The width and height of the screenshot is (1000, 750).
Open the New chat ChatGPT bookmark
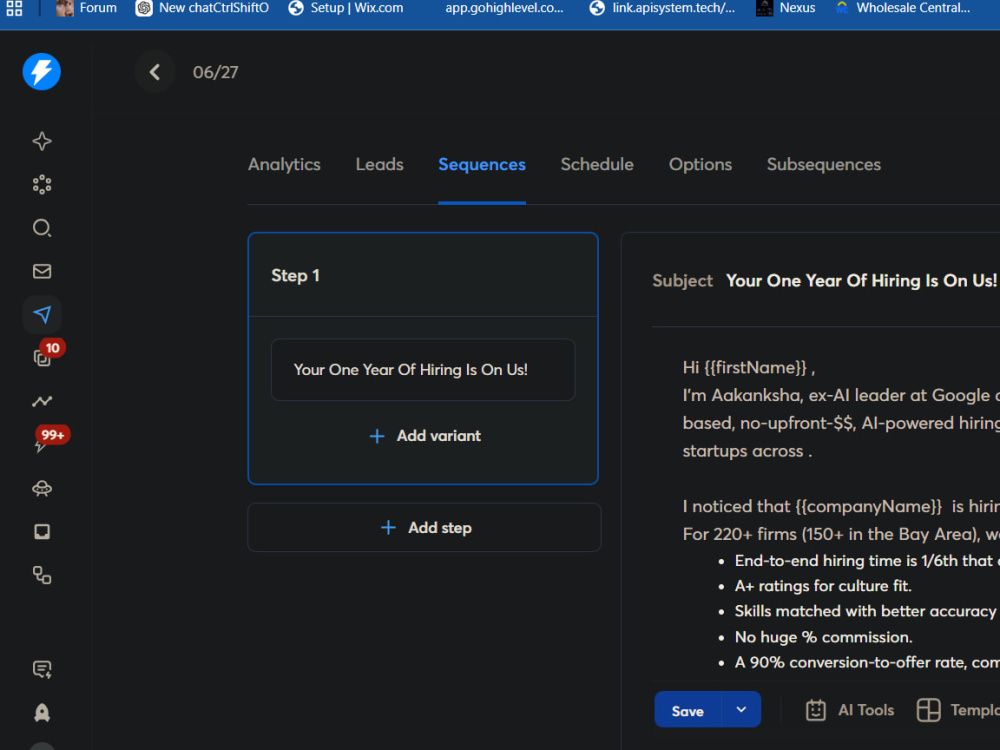click(x=202, y=8)
